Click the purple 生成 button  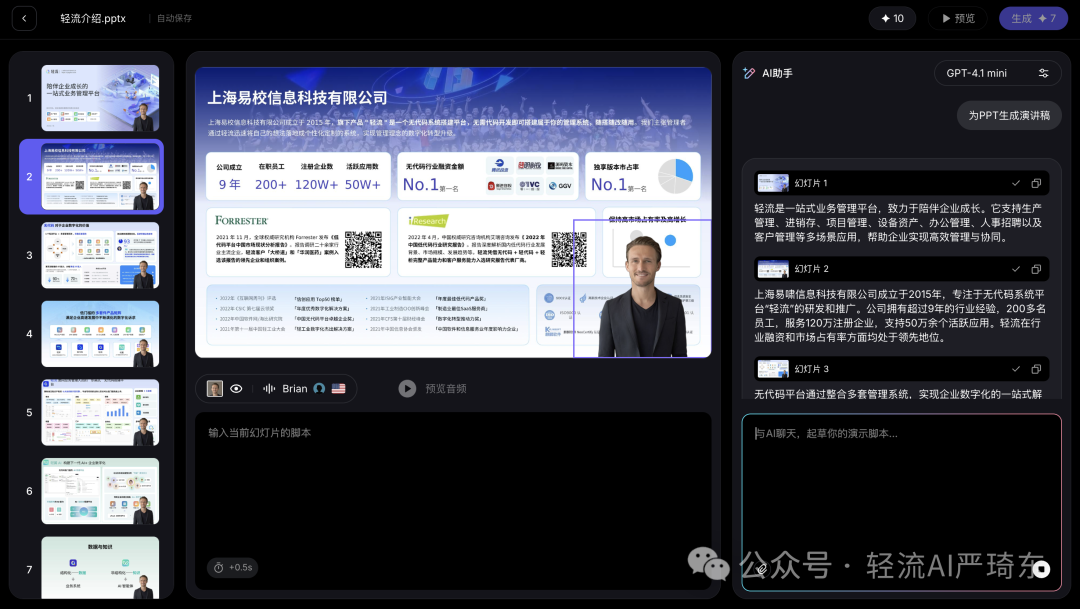point(1033,18)
